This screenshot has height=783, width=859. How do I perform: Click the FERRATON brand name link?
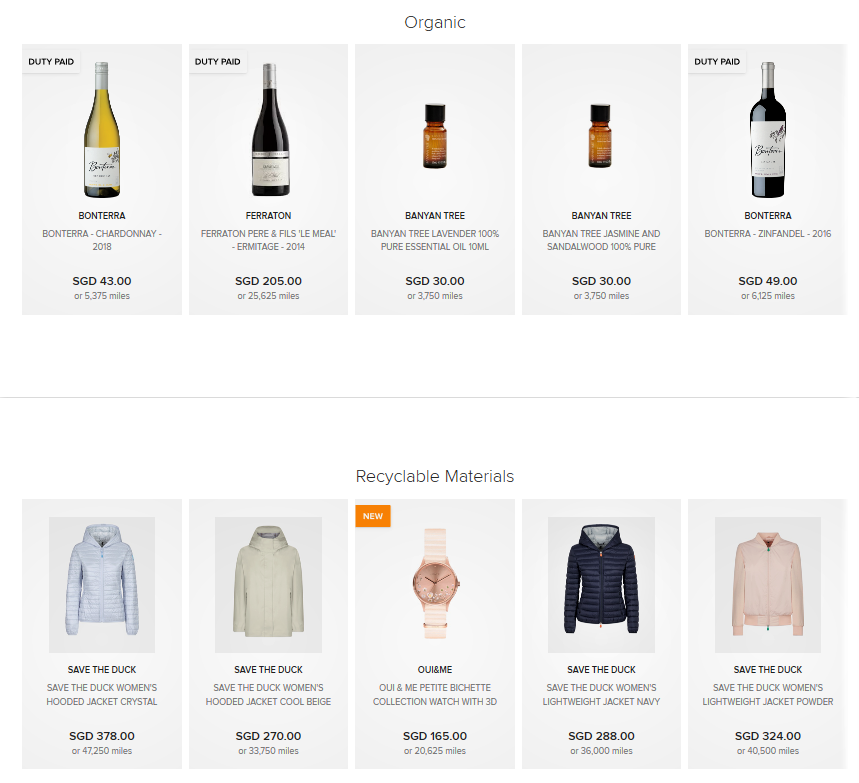(268, 215)
